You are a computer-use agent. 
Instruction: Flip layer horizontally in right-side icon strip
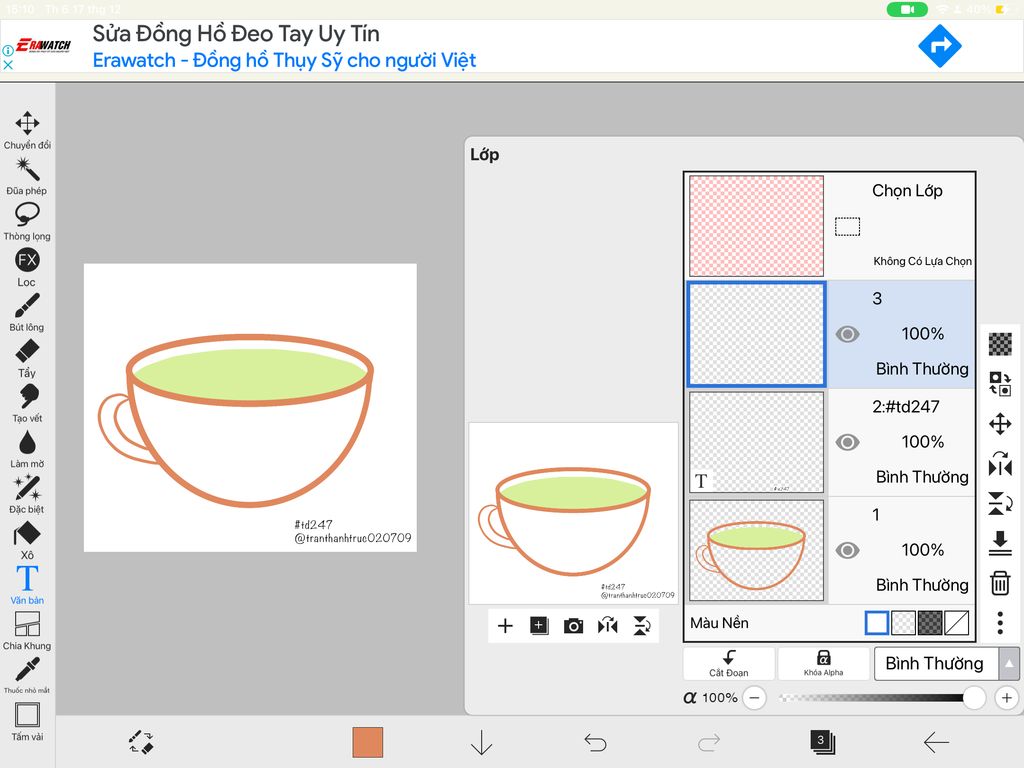pos(1000,464)
